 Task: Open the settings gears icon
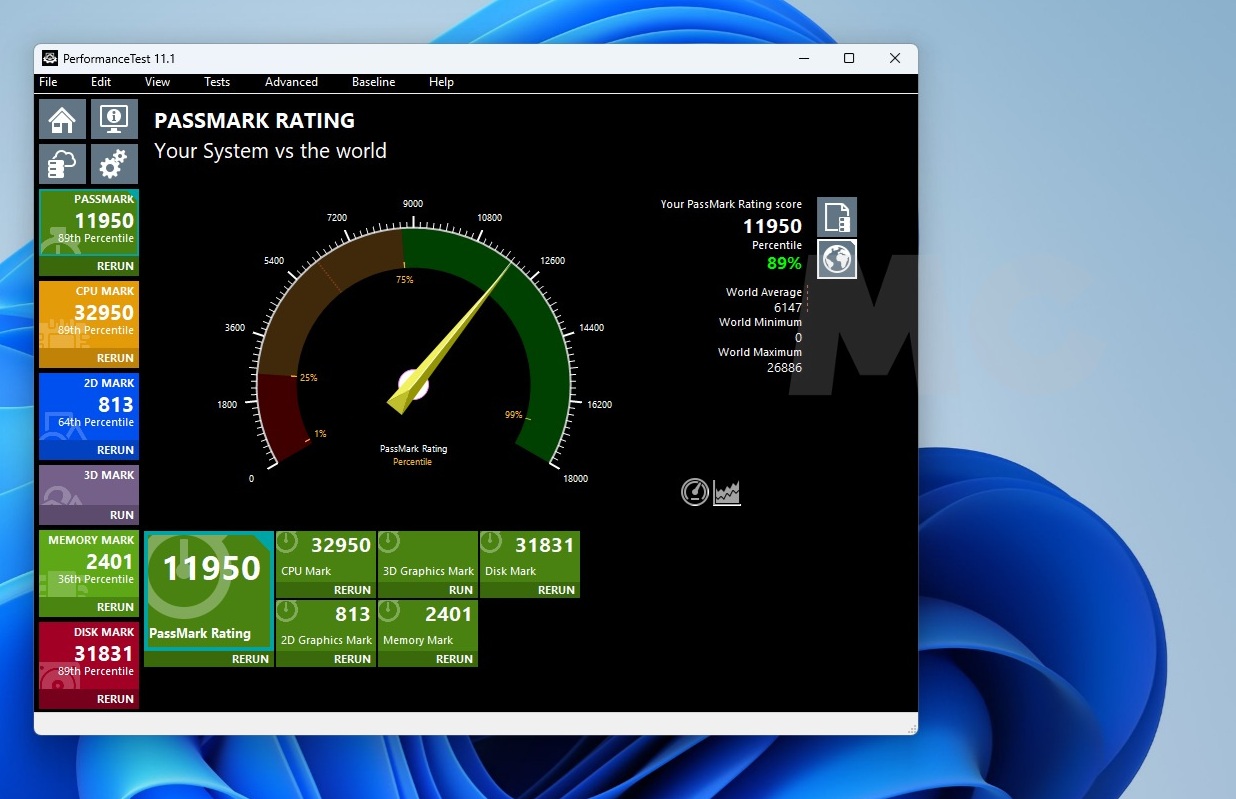pyautogui.click(x=114, y=164)
